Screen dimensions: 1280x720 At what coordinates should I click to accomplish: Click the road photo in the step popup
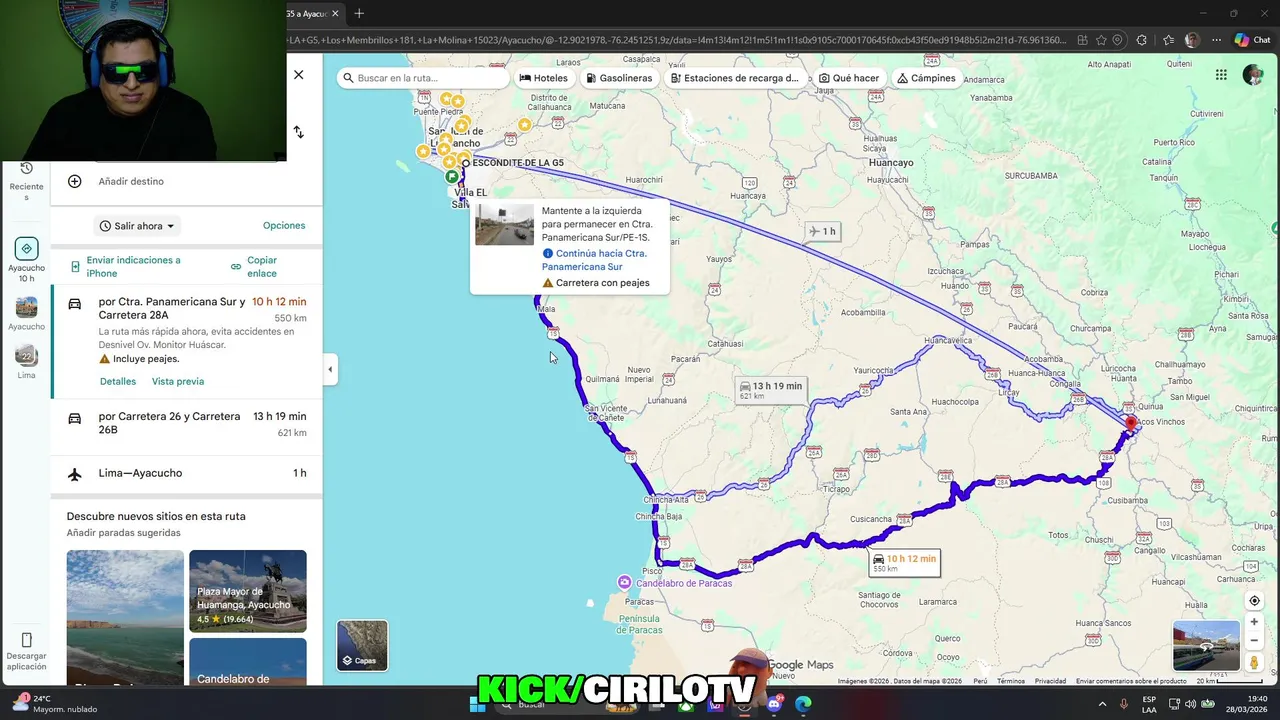504,225
